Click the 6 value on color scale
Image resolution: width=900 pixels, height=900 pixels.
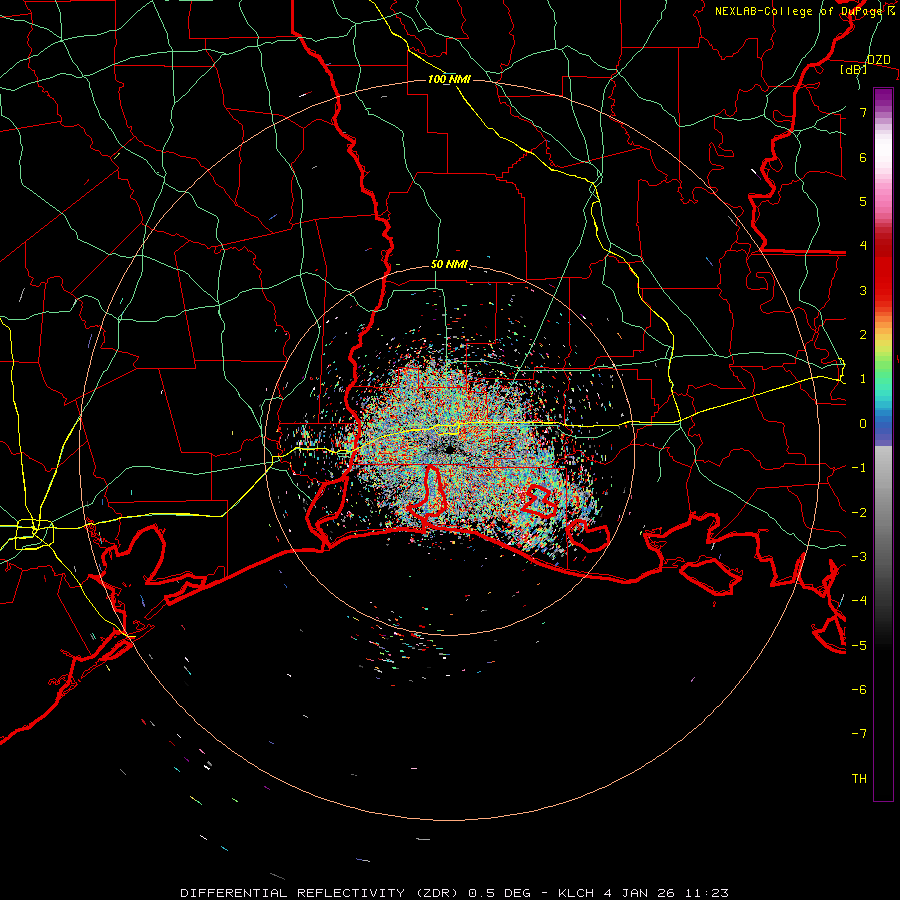click(863, 157)
